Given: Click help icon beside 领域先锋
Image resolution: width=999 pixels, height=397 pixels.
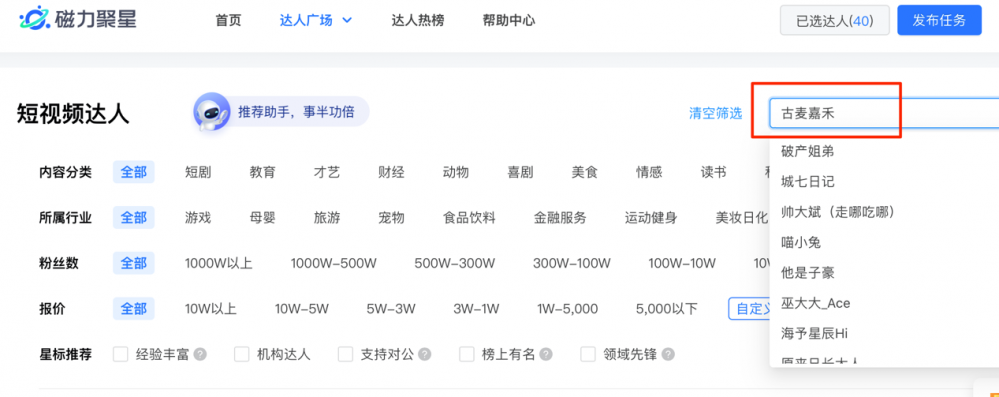Looking at the screenshot, I should (668, 354).
